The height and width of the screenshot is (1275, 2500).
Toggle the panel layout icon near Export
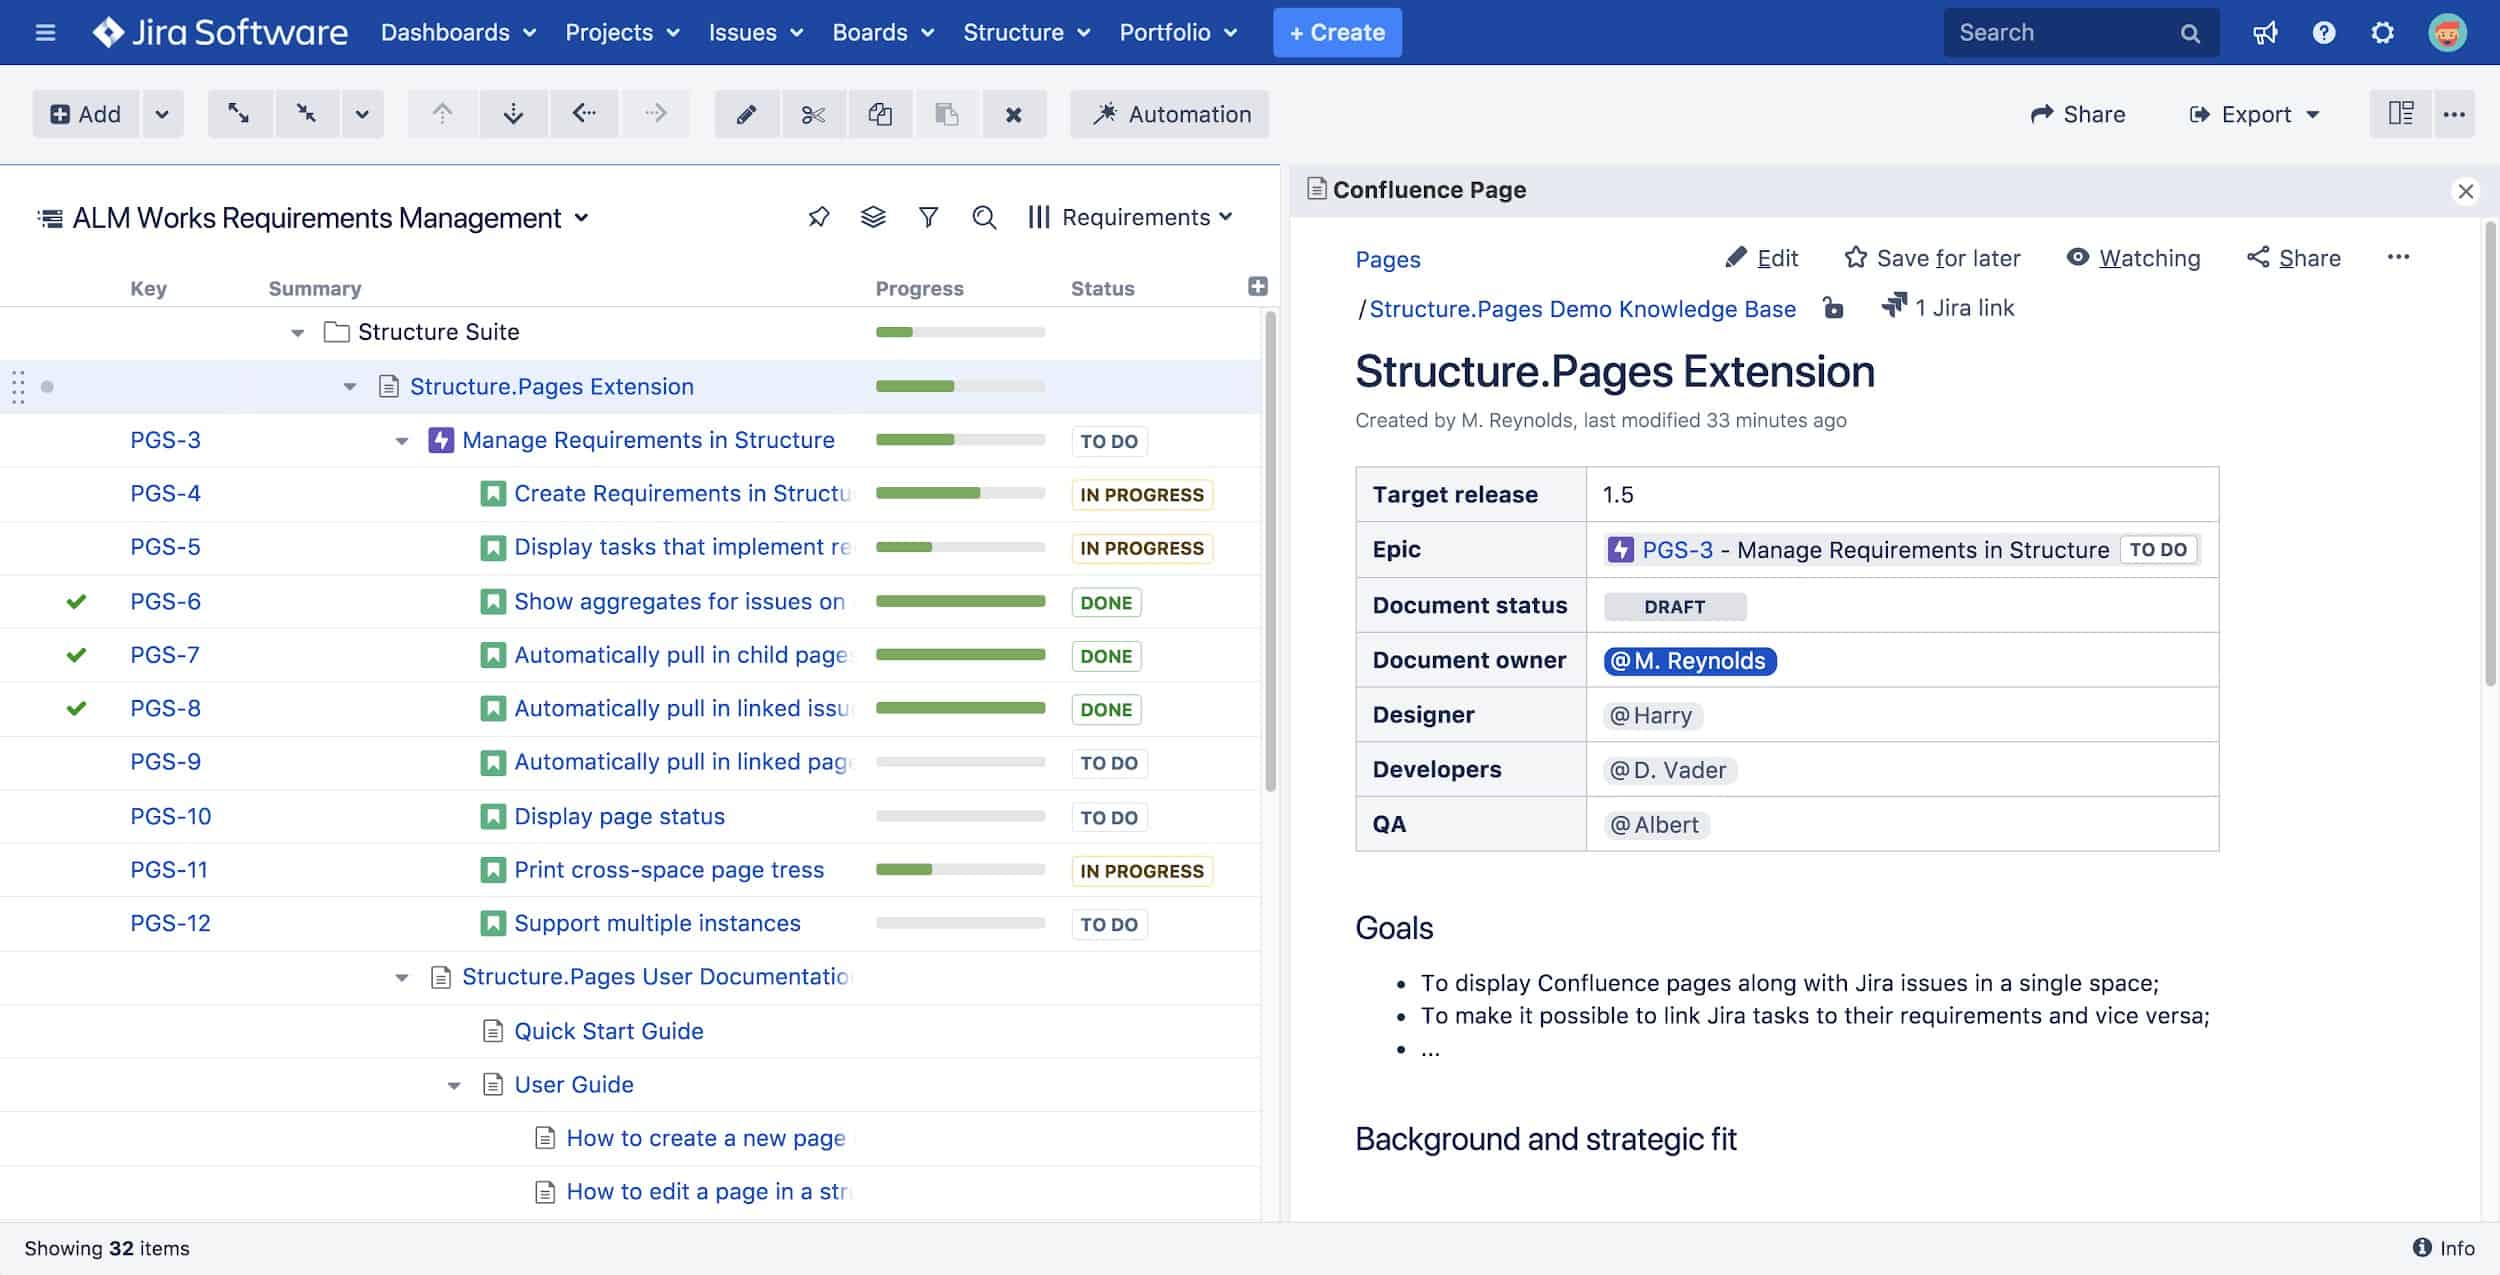[2400, 114]
